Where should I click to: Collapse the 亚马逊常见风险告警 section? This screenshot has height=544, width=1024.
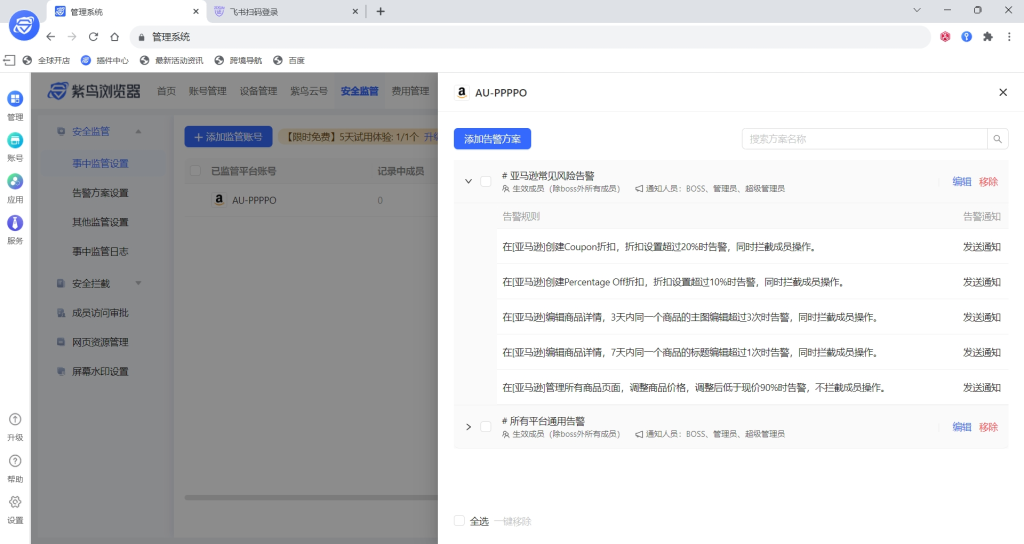pos(468,181)
